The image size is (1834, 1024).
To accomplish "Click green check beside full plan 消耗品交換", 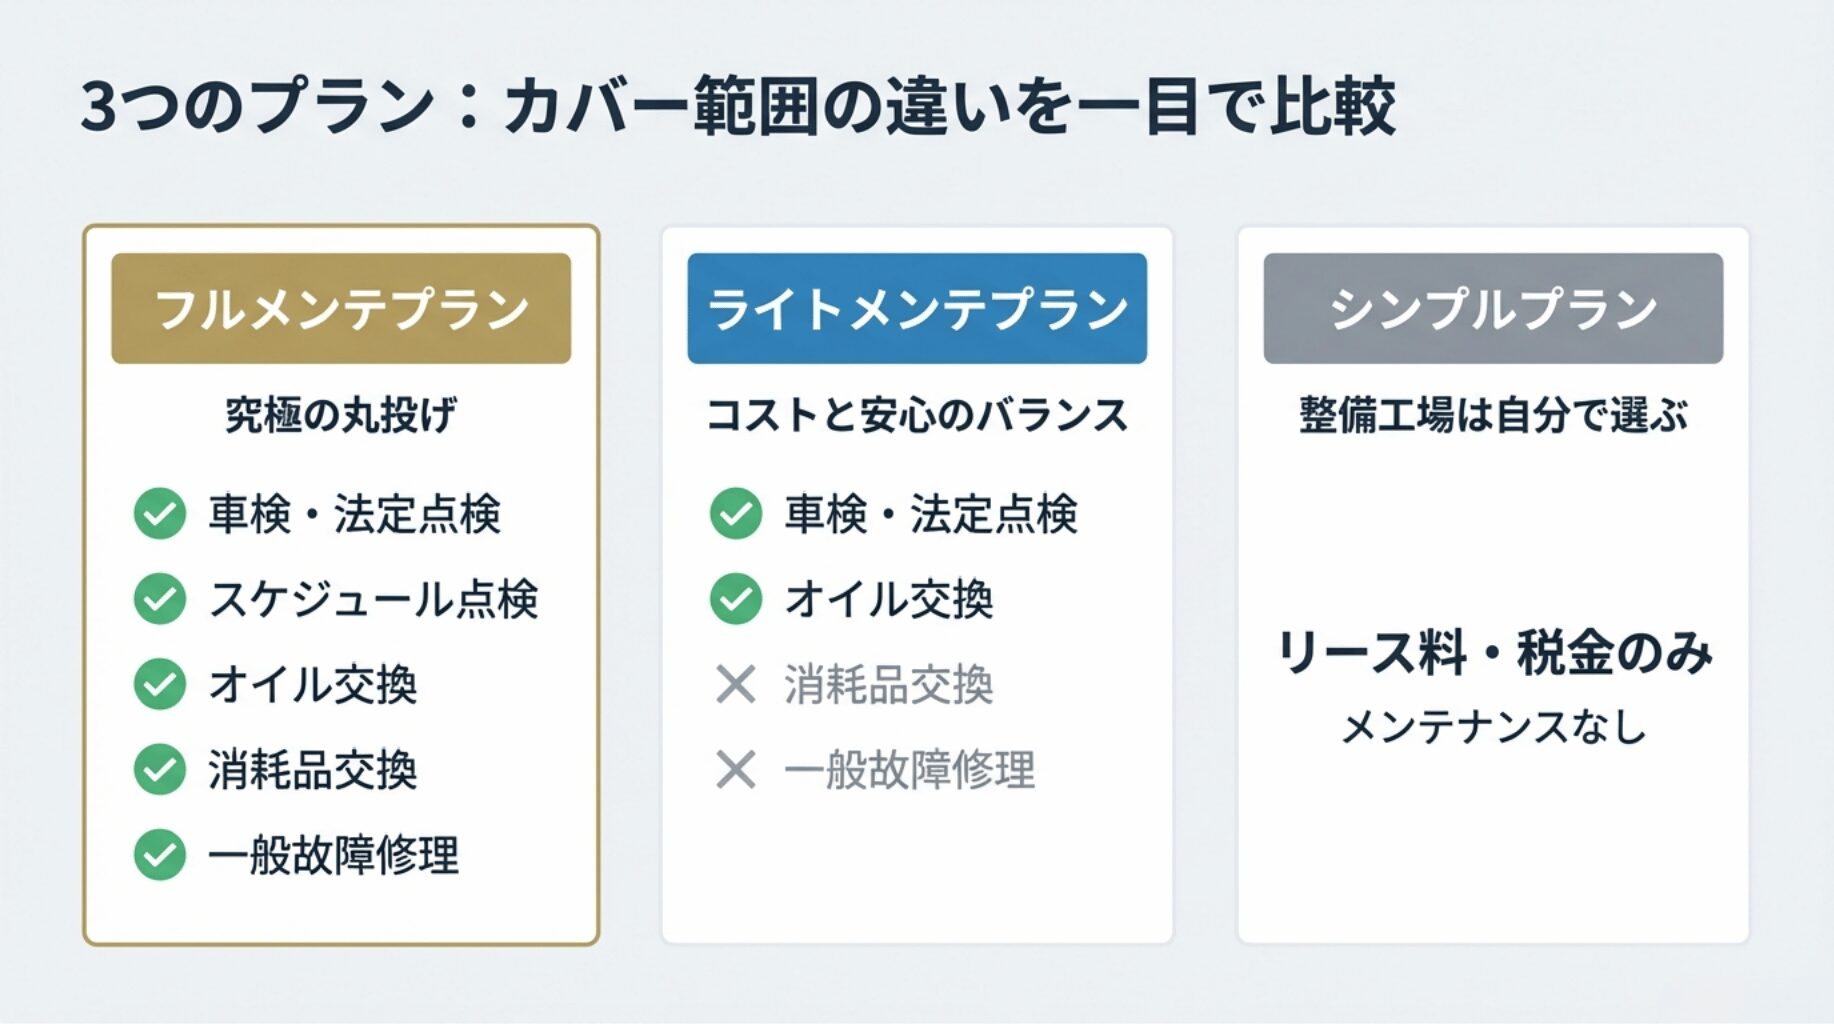I will pos(160,769).
